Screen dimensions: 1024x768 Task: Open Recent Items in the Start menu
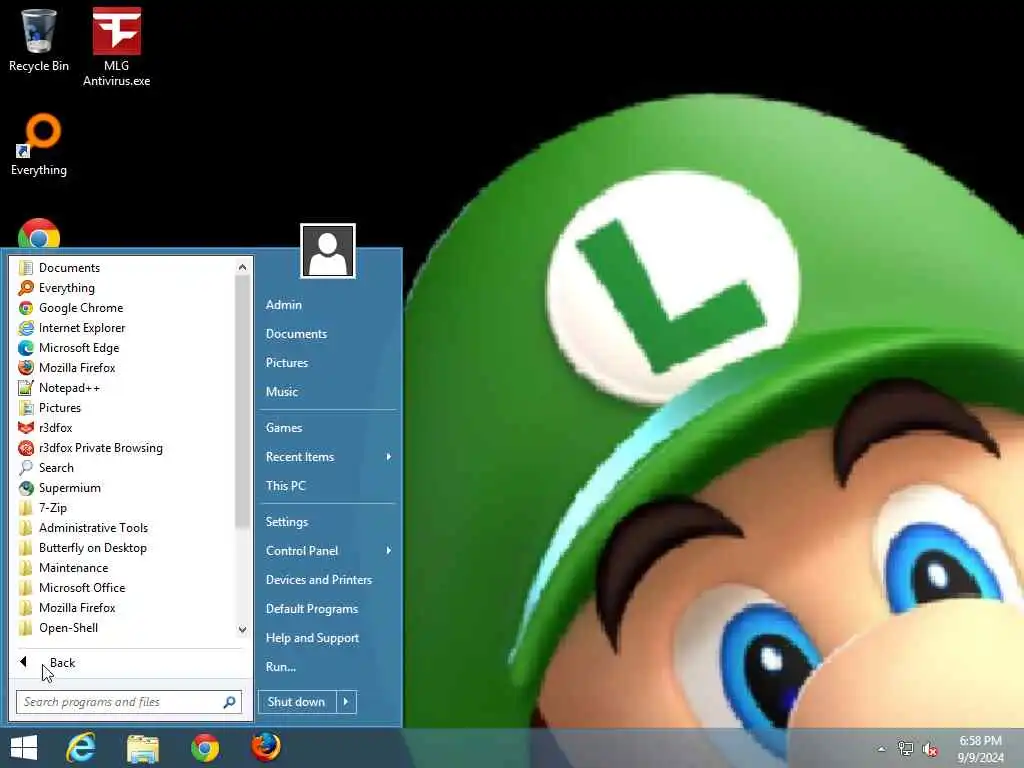[x=328, y=457]
